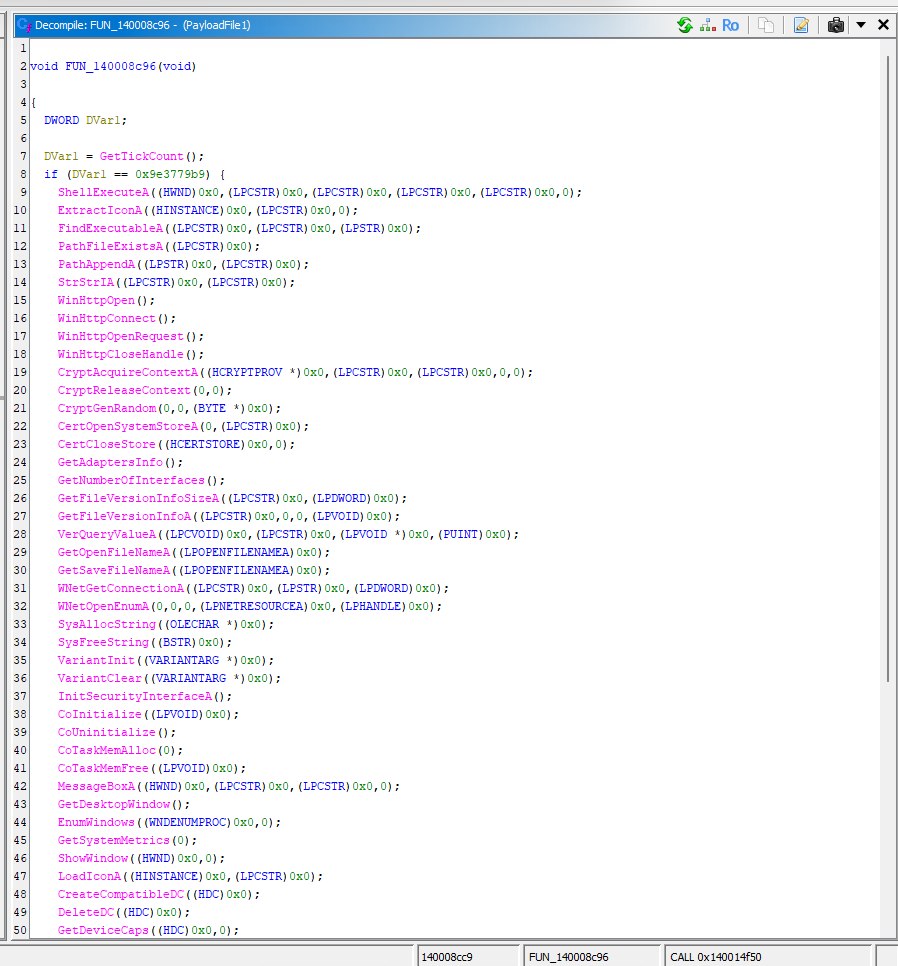The image size is (898, 966).
Task: Select GetSaveFileNameA
Action: (x=113, y=570)
